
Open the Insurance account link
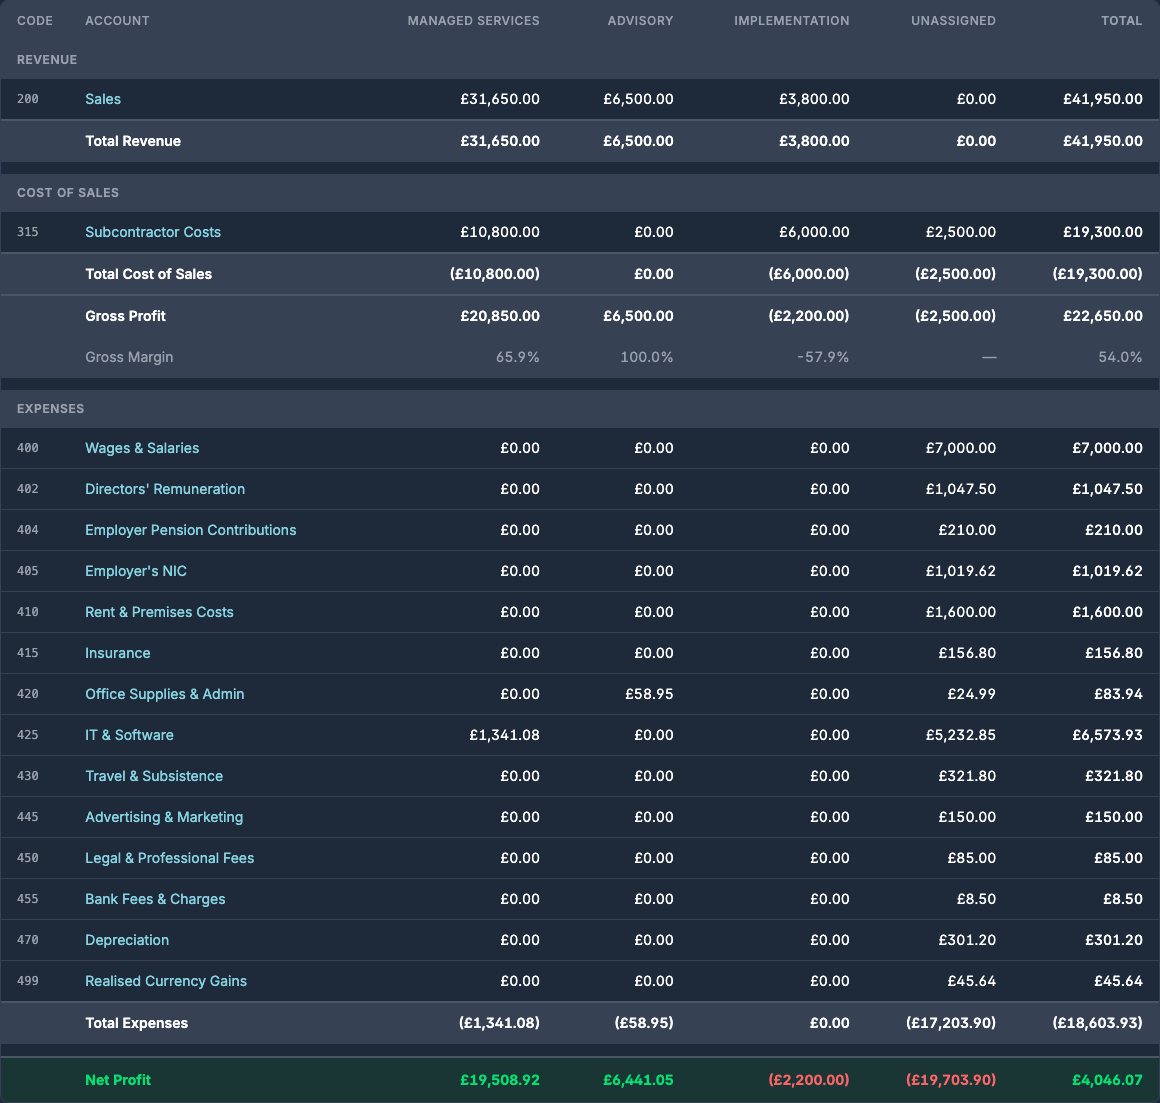(118, 653)
